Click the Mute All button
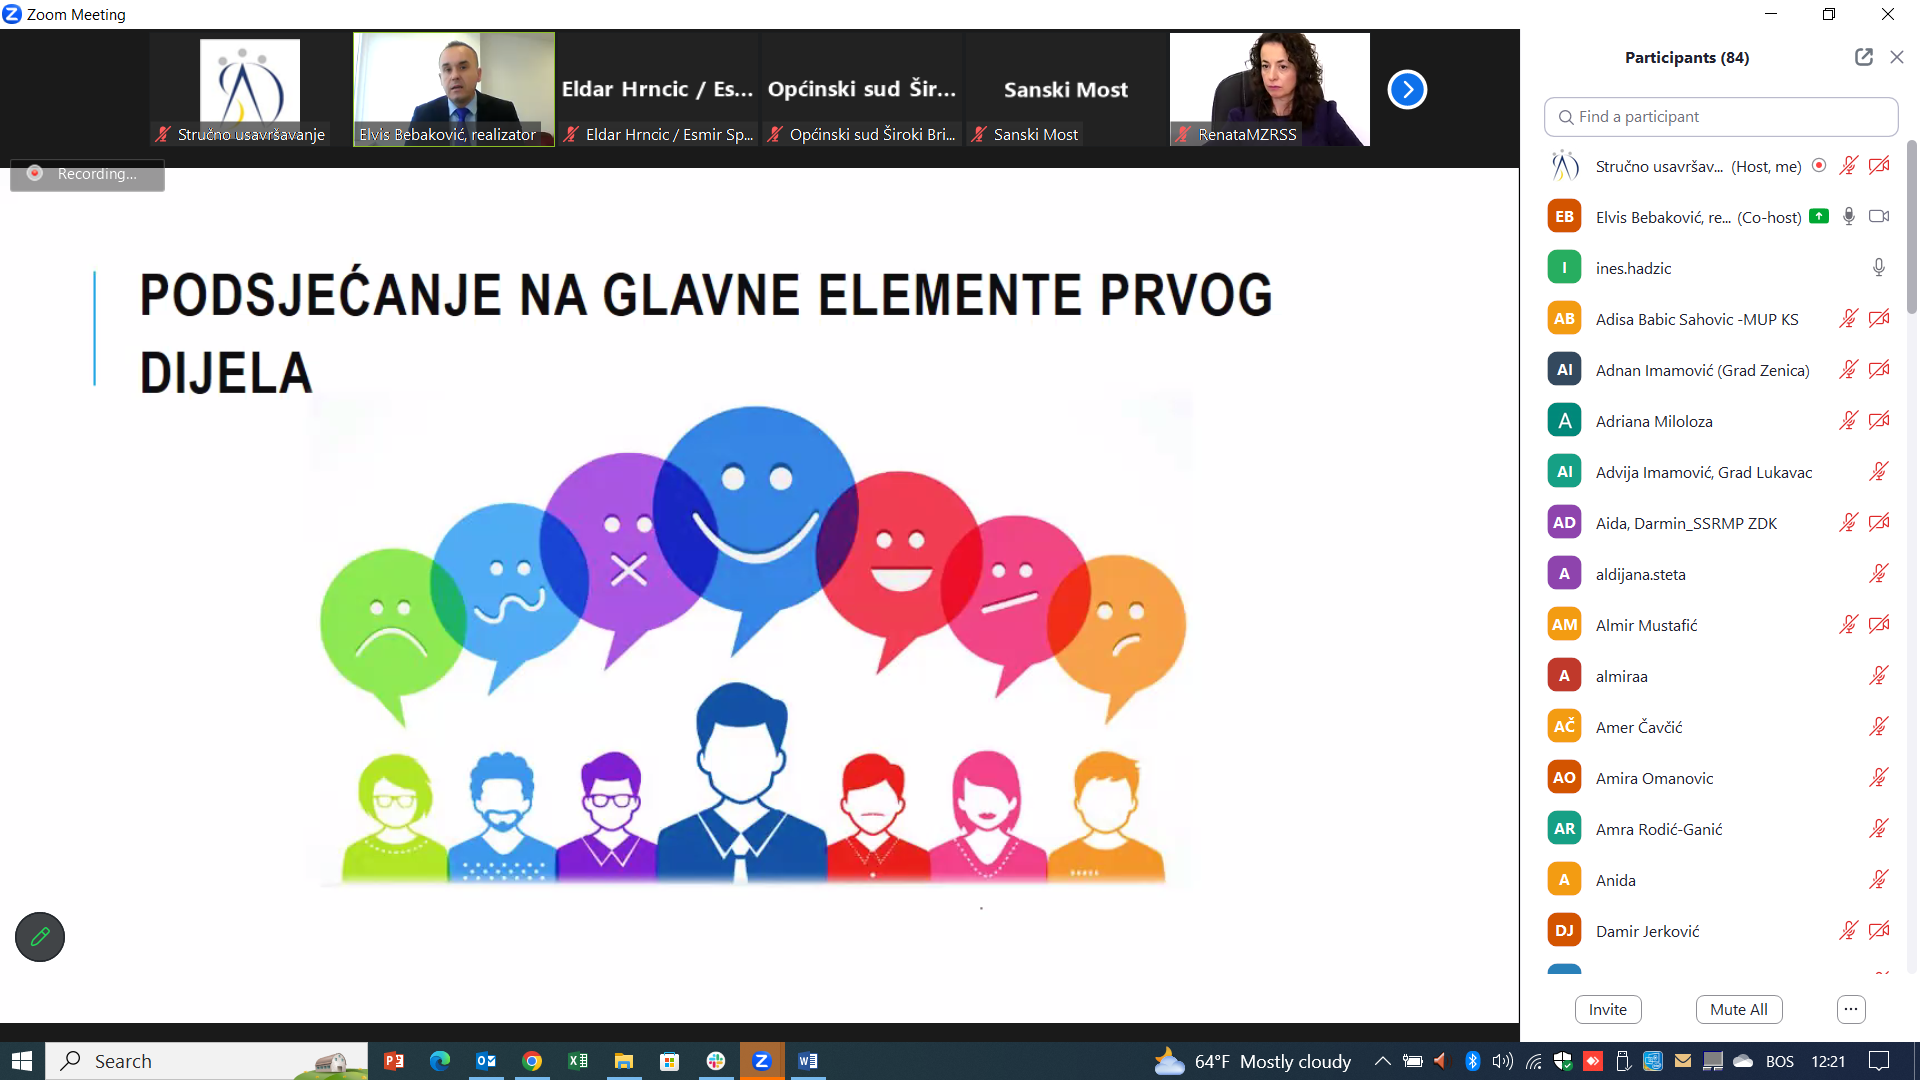Image resolution: width=1920 pixels, height=1080 pixels. [1739, 1009]
